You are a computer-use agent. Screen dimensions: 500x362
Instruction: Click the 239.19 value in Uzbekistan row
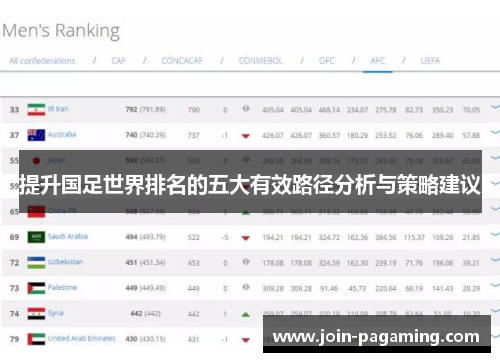tap(386, 263)
